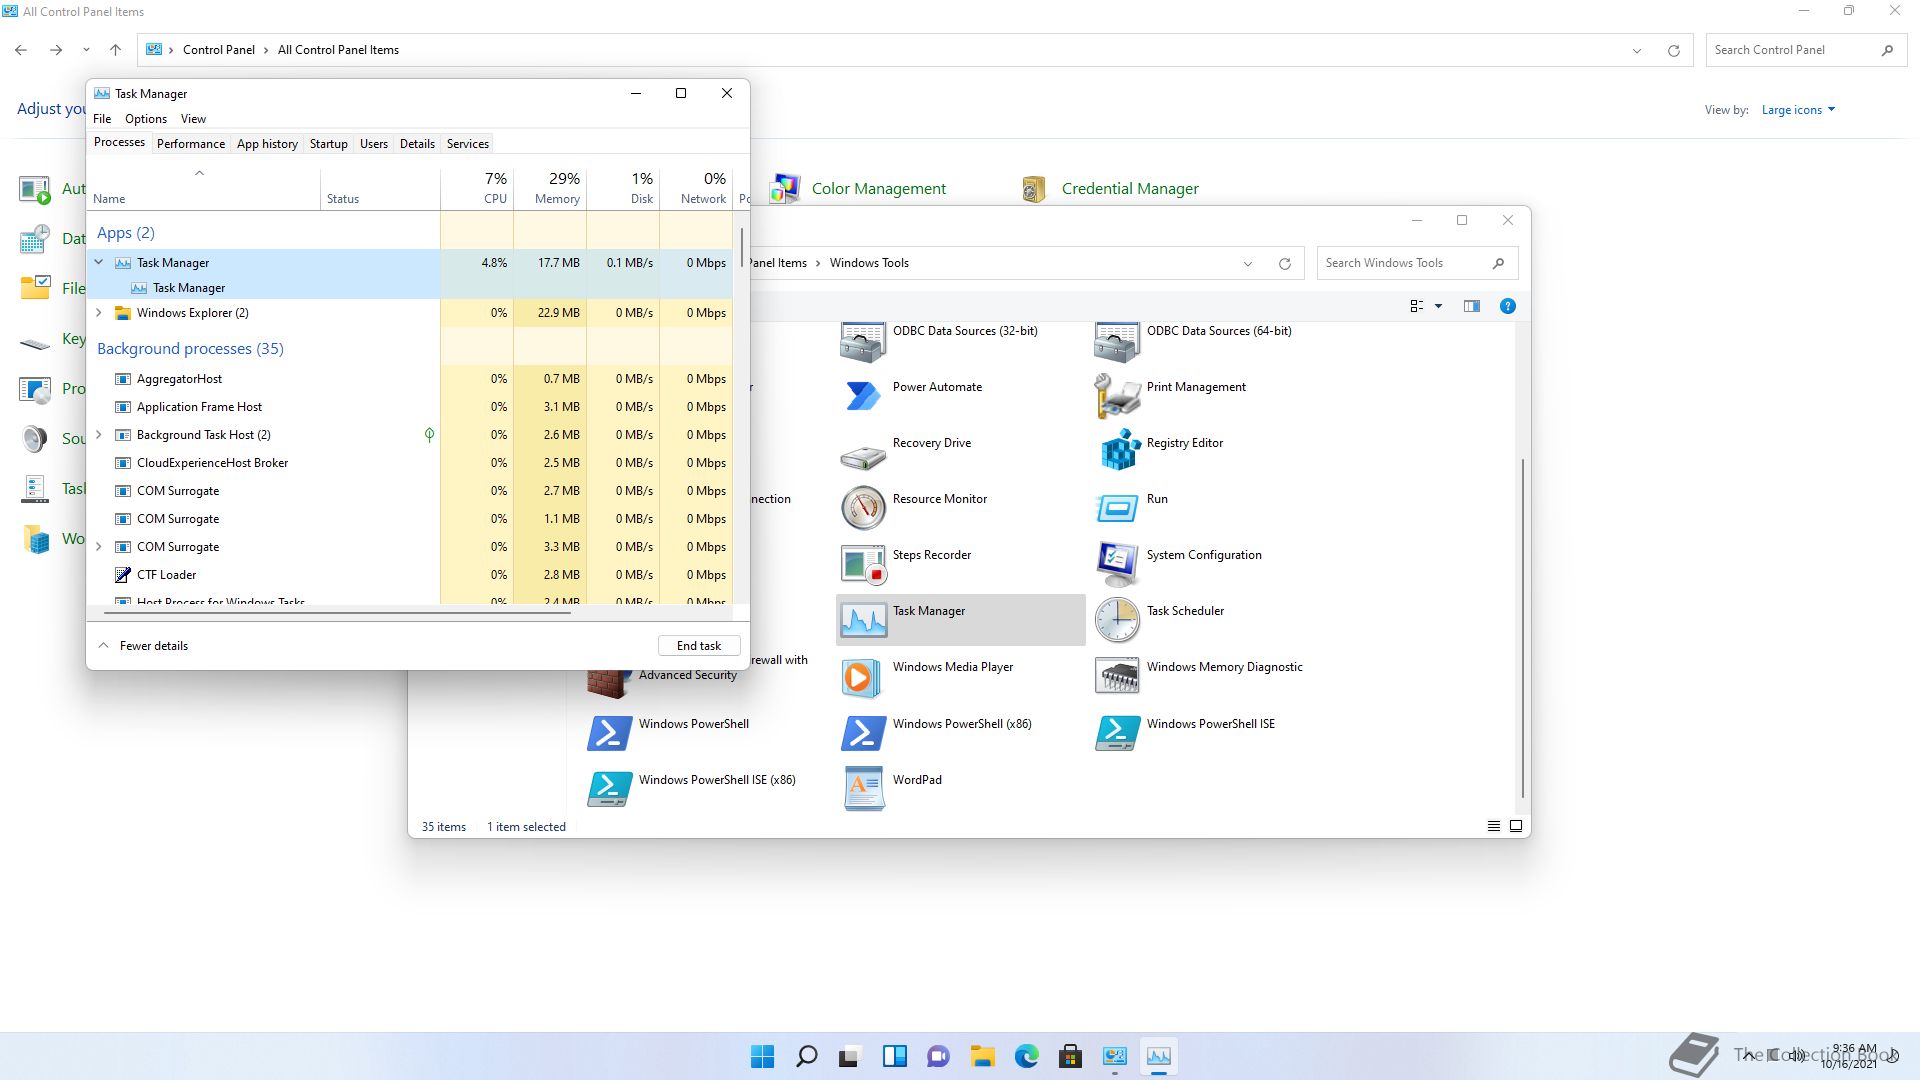Switch to the Details tab
Viewport: 1920px width, 1080px height.
(417, 144)
